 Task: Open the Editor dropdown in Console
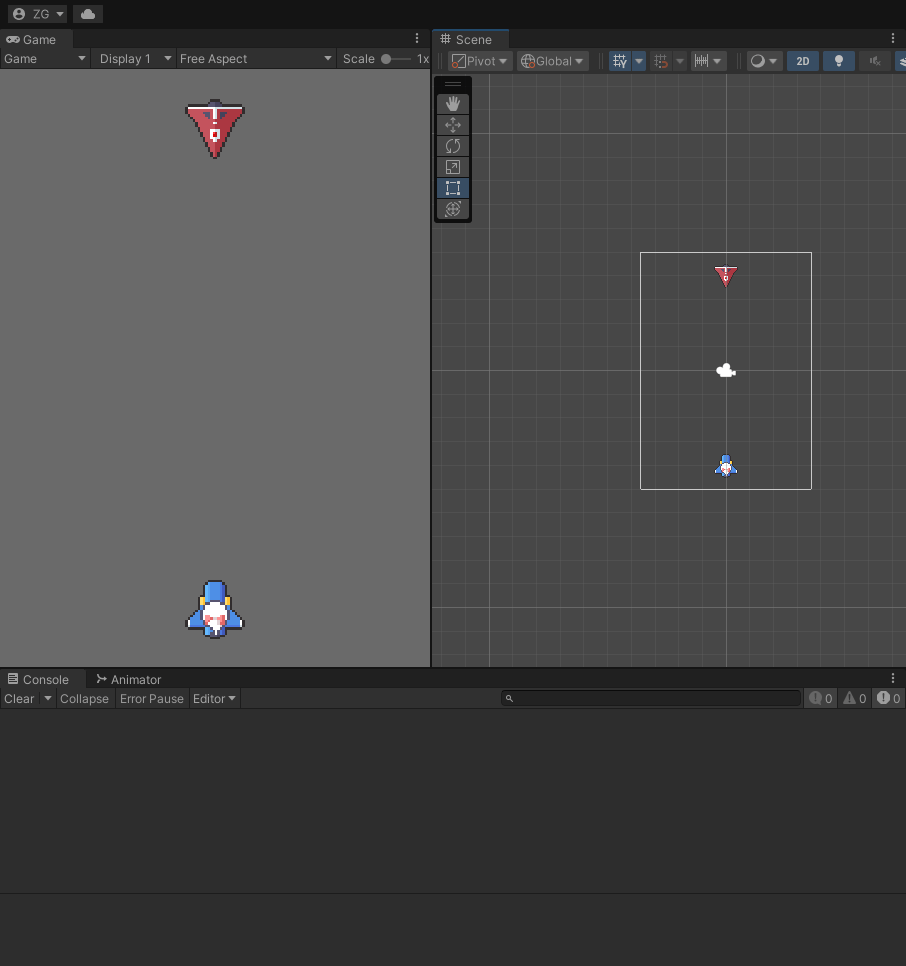point(214,699)
